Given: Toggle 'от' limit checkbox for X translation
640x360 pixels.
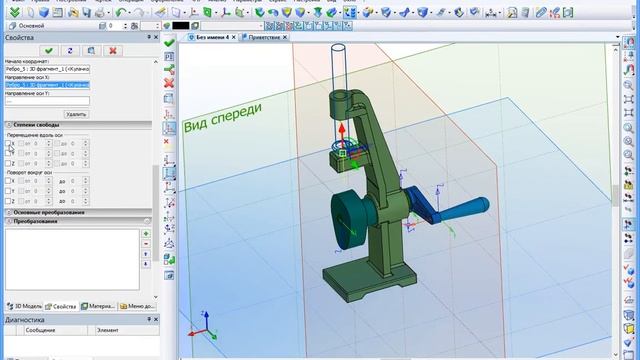Looking at the screenshot, I should [21, 144].
